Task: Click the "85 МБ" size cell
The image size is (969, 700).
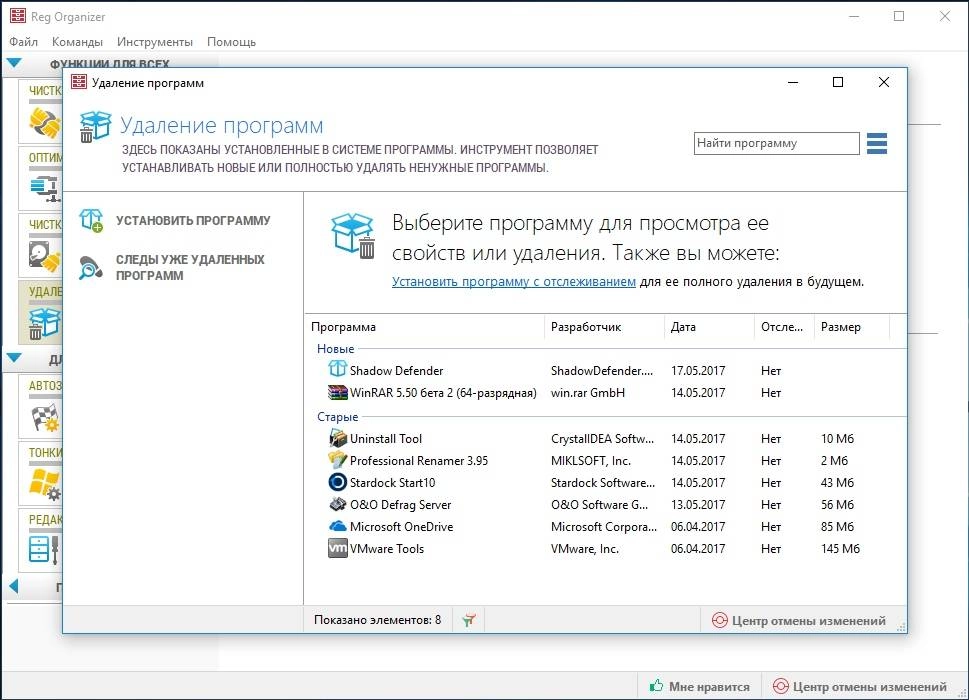Action: click(837, 527)
